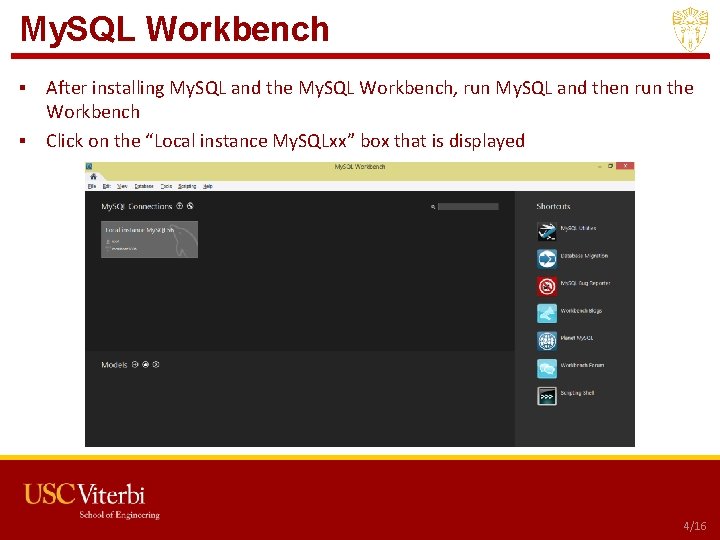Click into the connections search field
The width and height of the screenshot is (720, 540).
tap(468, 207)
